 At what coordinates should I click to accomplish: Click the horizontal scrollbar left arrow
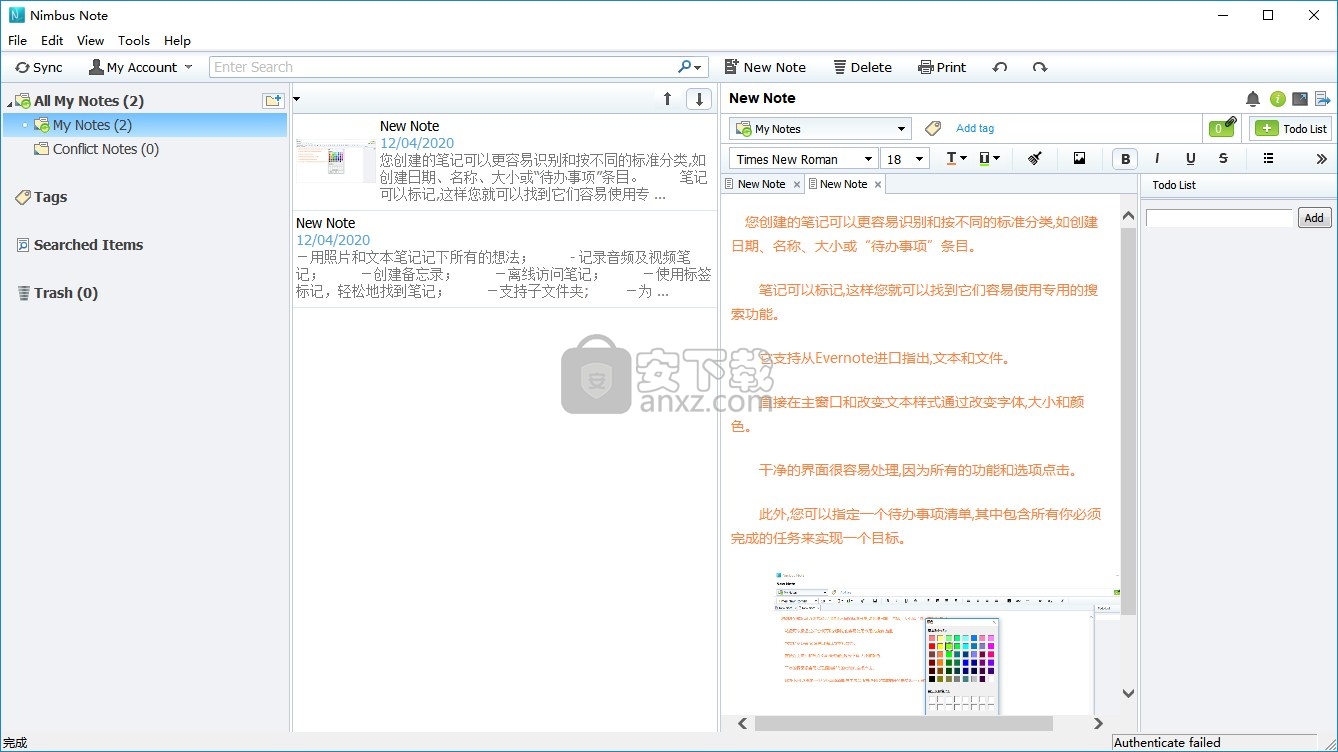pyautogui.click(x=742, y=723)
